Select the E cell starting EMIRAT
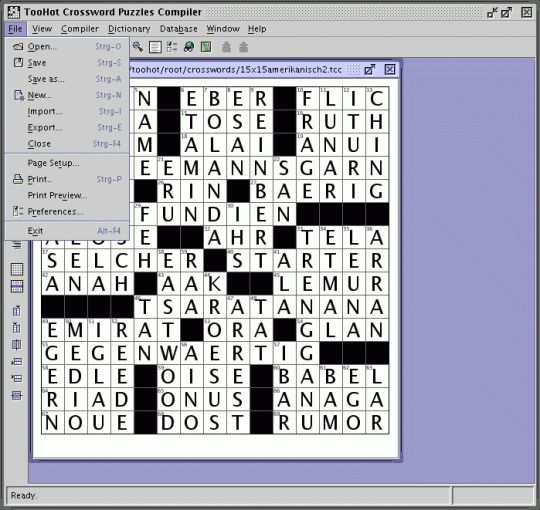540x510 pixels. click(53, 330)
